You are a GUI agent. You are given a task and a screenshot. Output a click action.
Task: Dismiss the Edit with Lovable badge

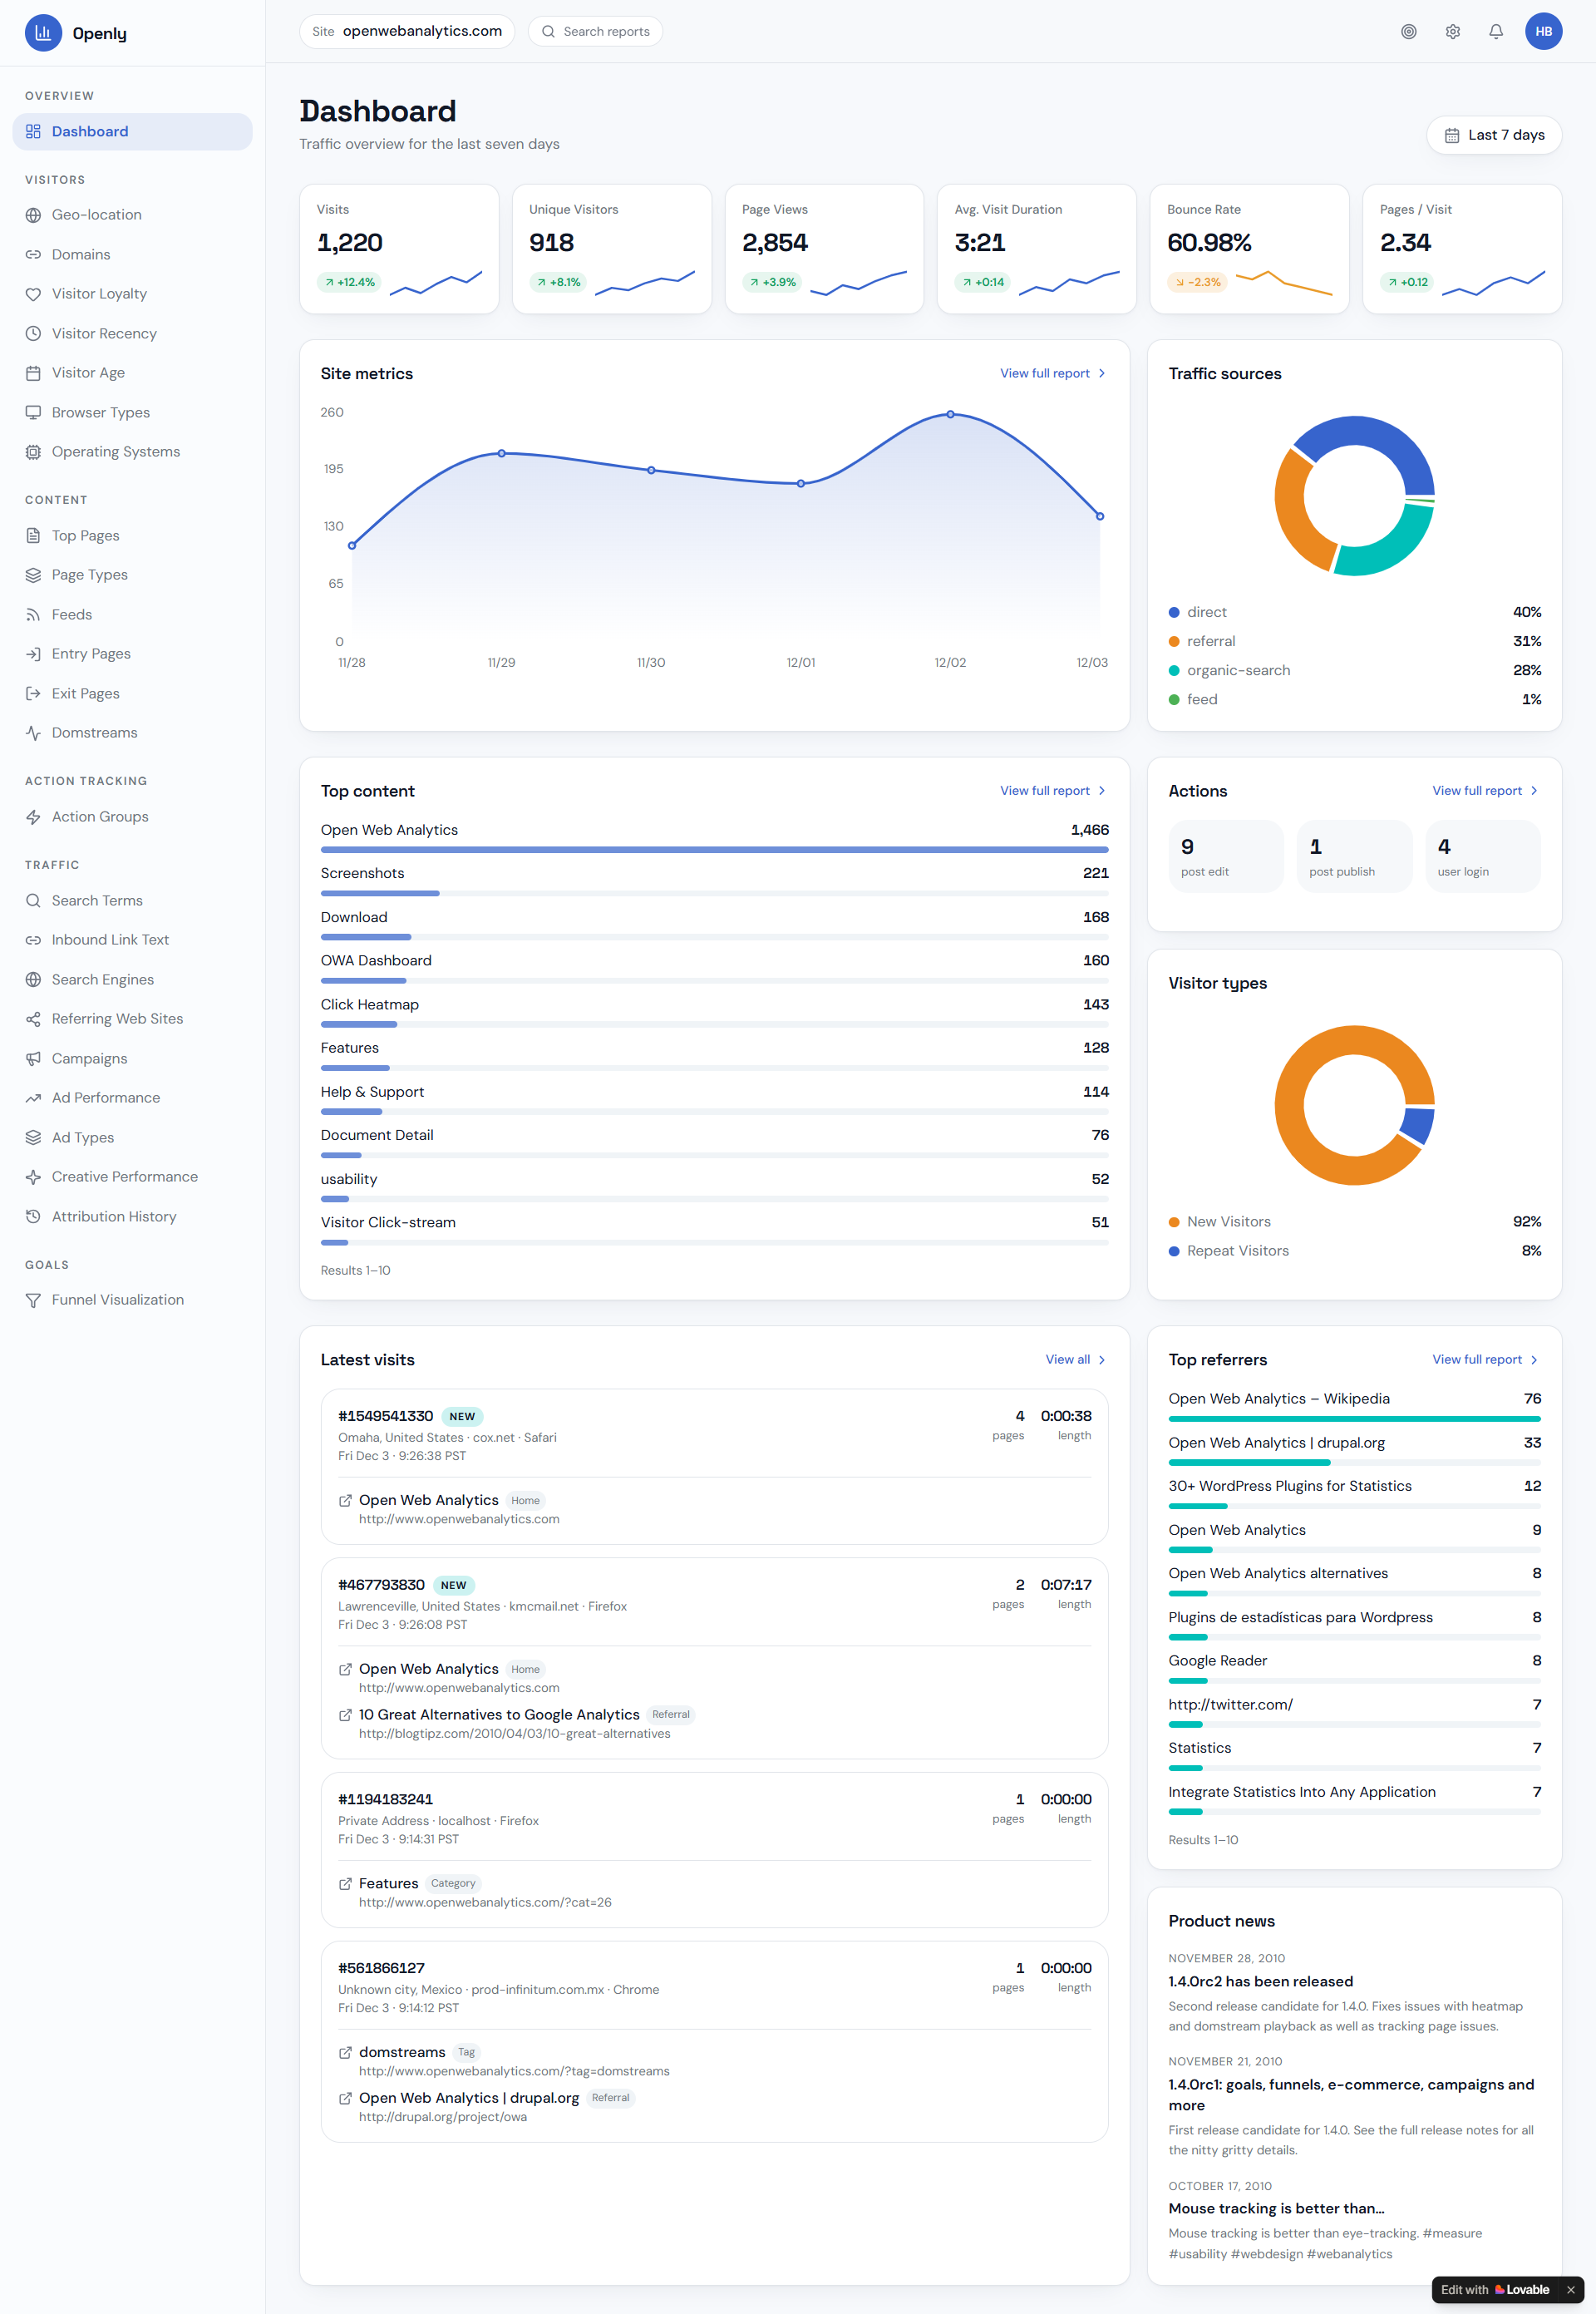pyautogui.click(x=1570, y=2290)
